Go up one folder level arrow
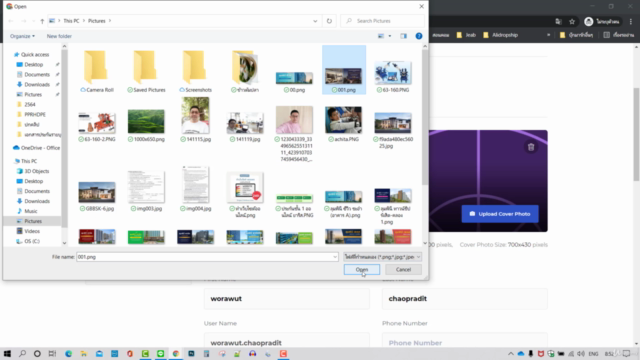This screenshot has height=360, width=640. click(42, 21)
